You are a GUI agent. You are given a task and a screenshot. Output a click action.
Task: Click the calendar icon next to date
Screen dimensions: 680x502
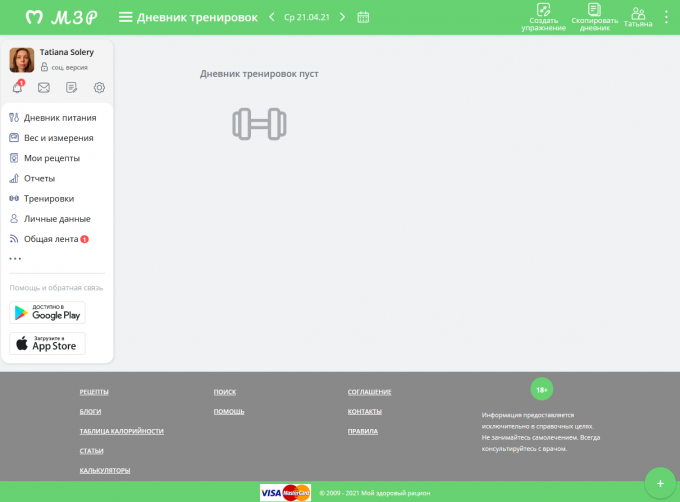(x=363, y=17)
